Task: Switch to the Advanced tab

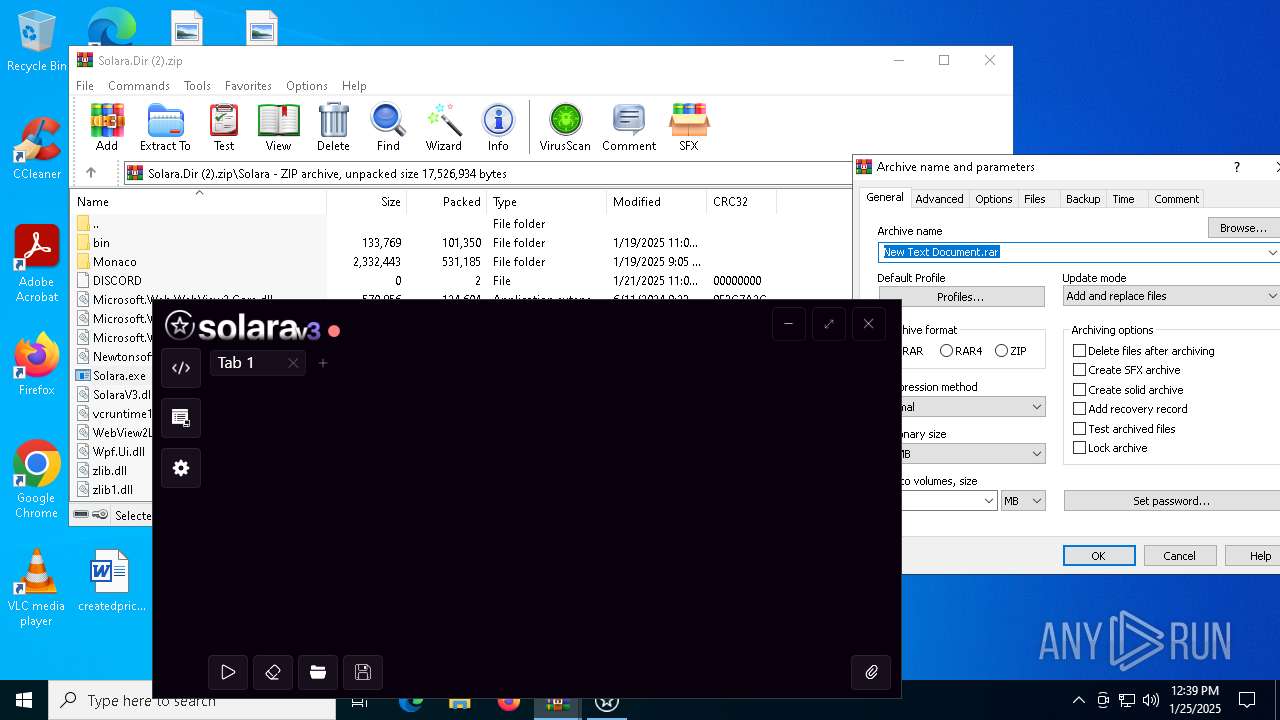Action: 939,199
